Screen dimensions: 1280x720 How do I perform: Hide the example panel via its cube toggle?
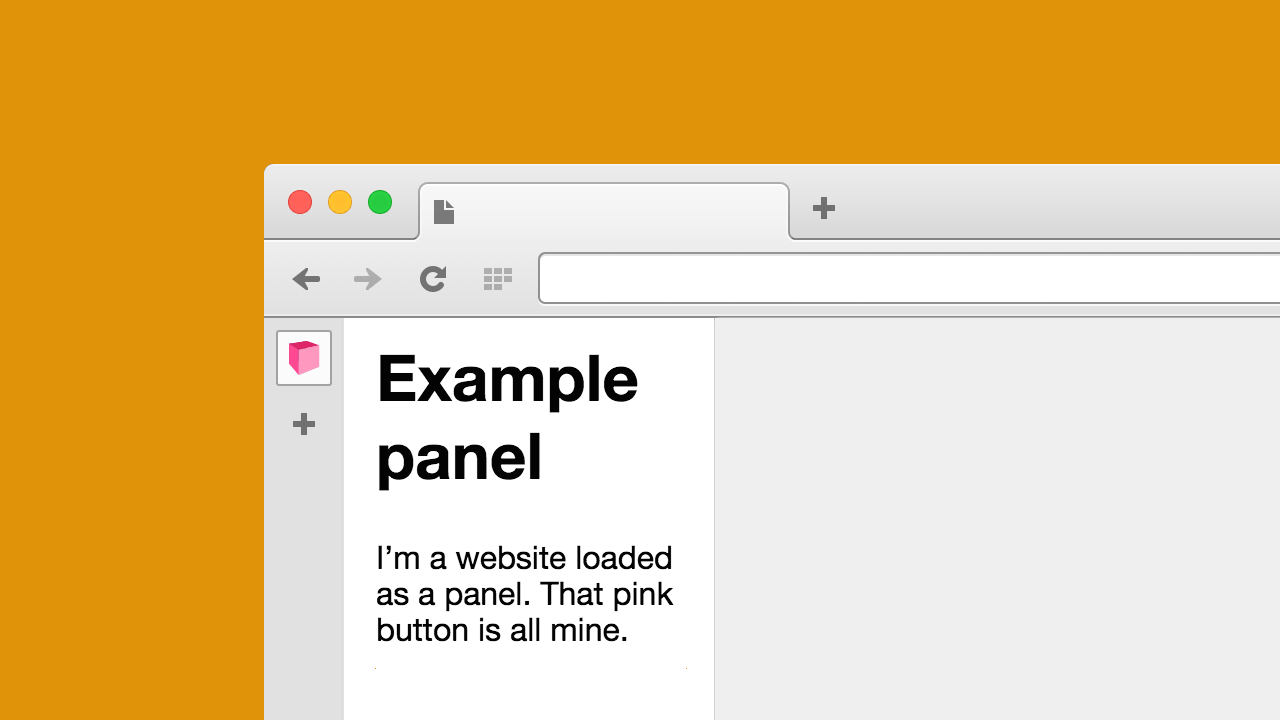(x=303, y=357)
